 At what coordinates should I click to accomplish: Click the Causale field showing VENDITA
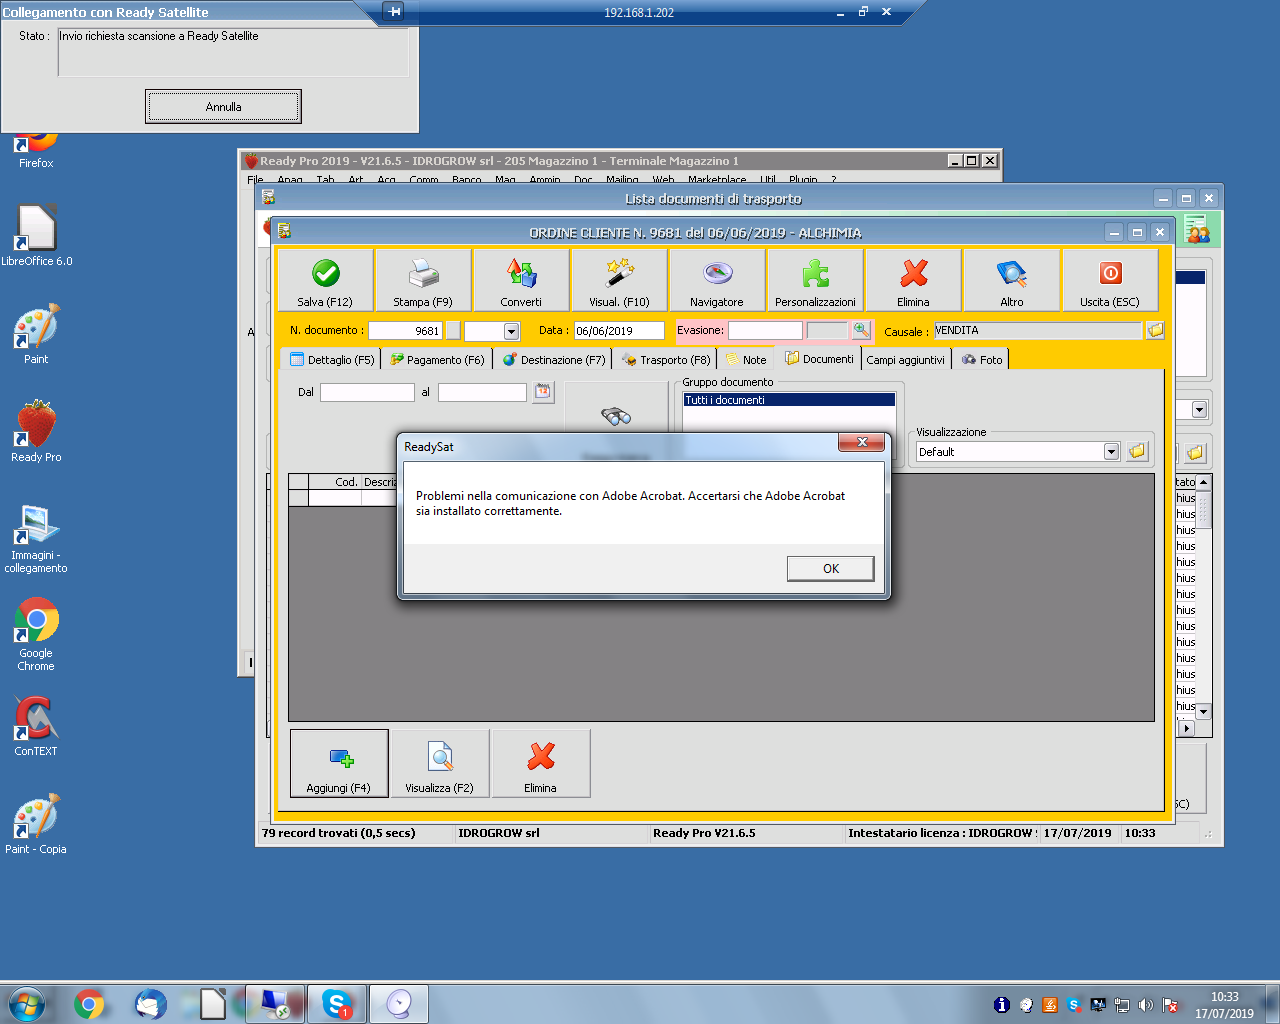coord(1038,330)
